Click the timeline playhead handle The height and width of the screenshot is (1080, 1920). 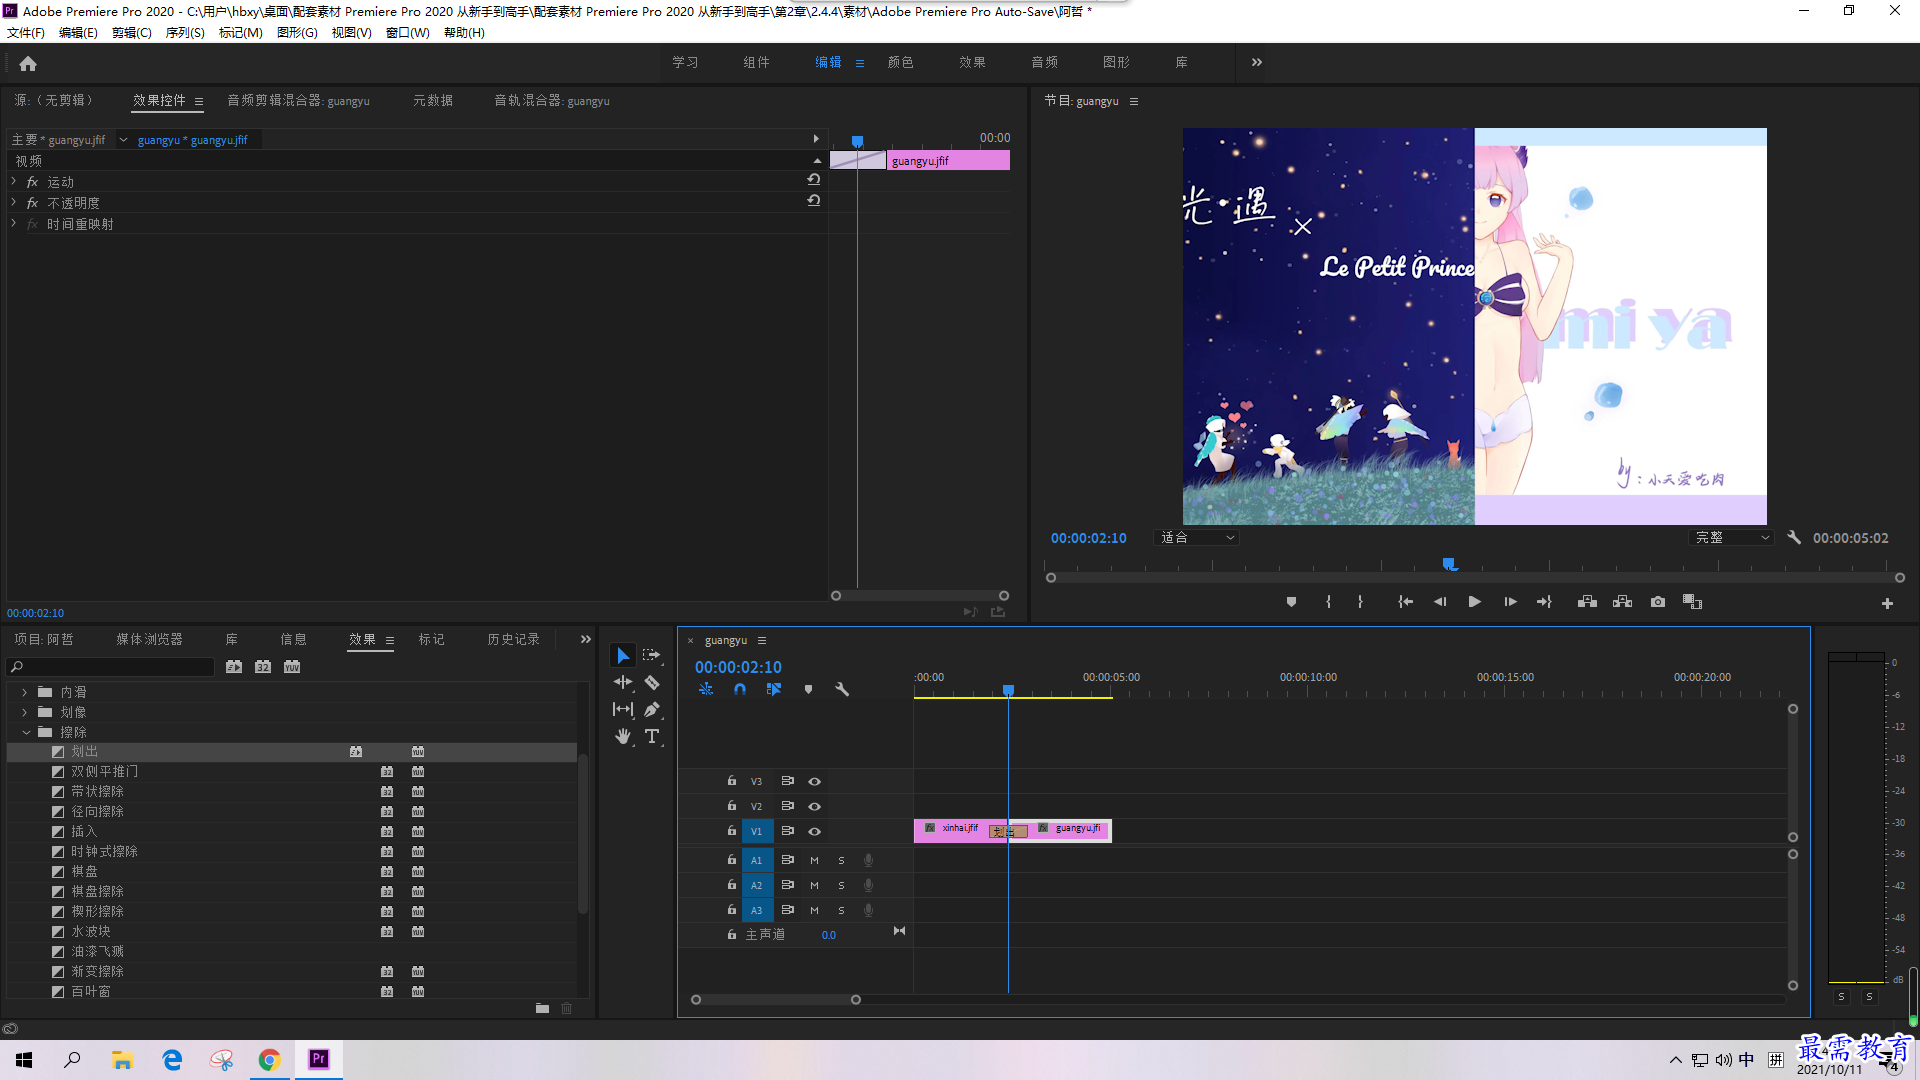[1008, 690]
